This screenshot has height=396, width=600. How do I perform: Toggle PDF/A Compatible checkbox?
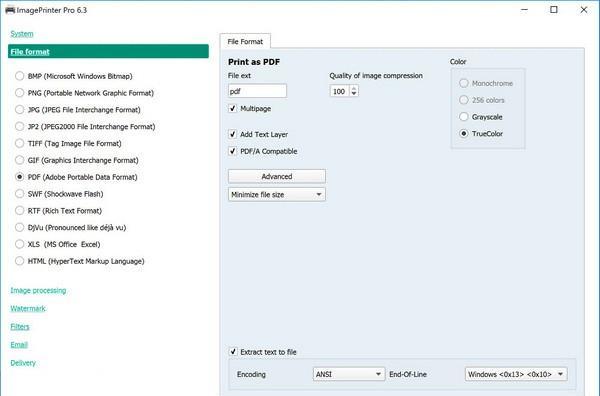click(x=233, y=151)
